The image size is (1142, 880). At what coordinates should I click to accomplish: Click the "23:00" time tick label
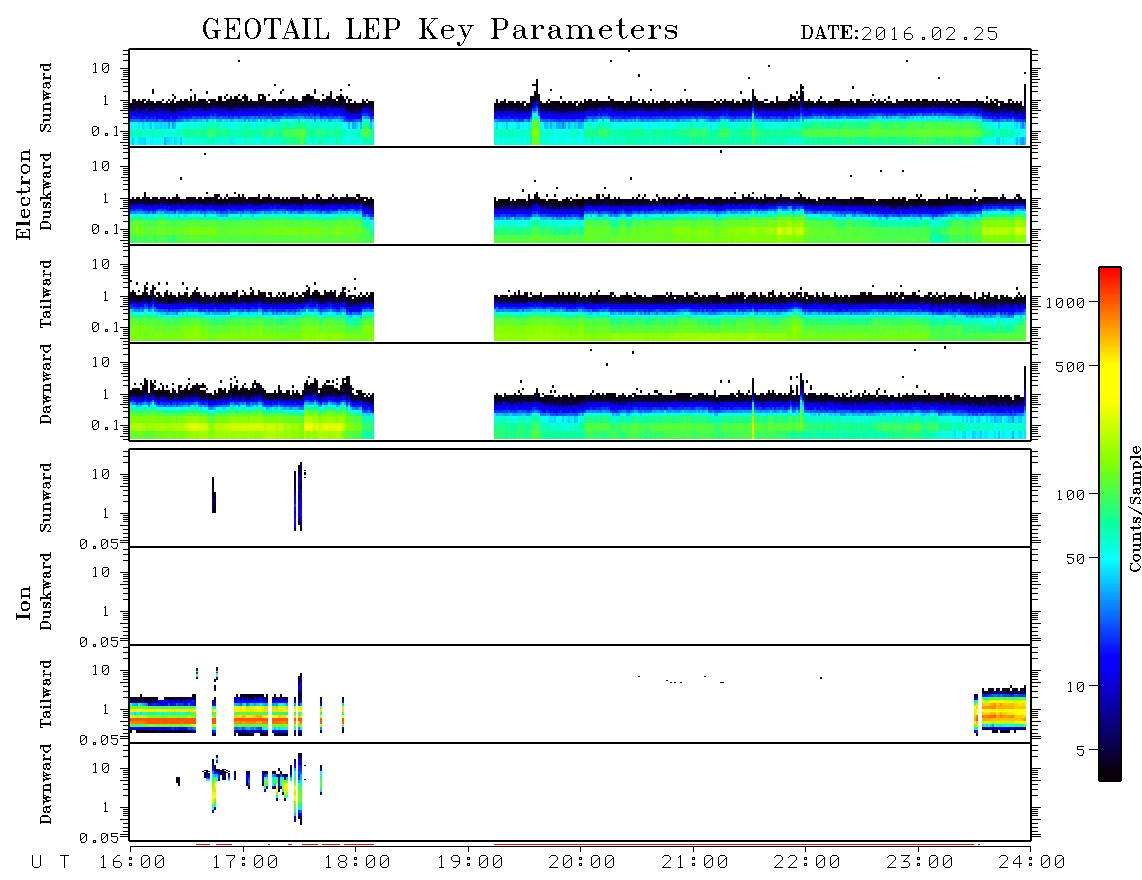click(920, 863)
